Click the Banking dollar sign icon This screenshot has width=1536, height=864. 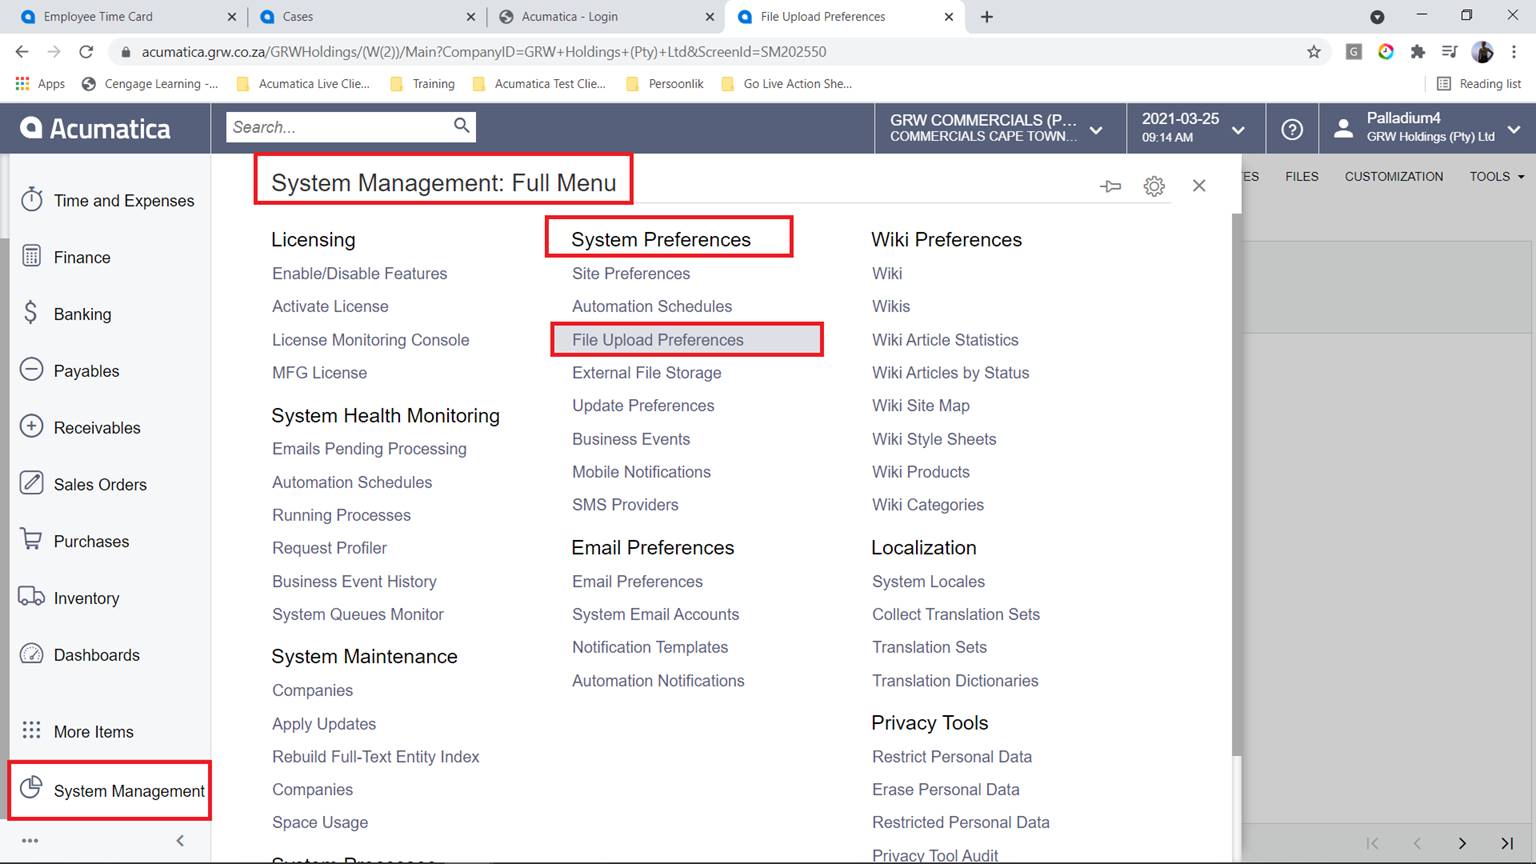[x=32, y=314]
